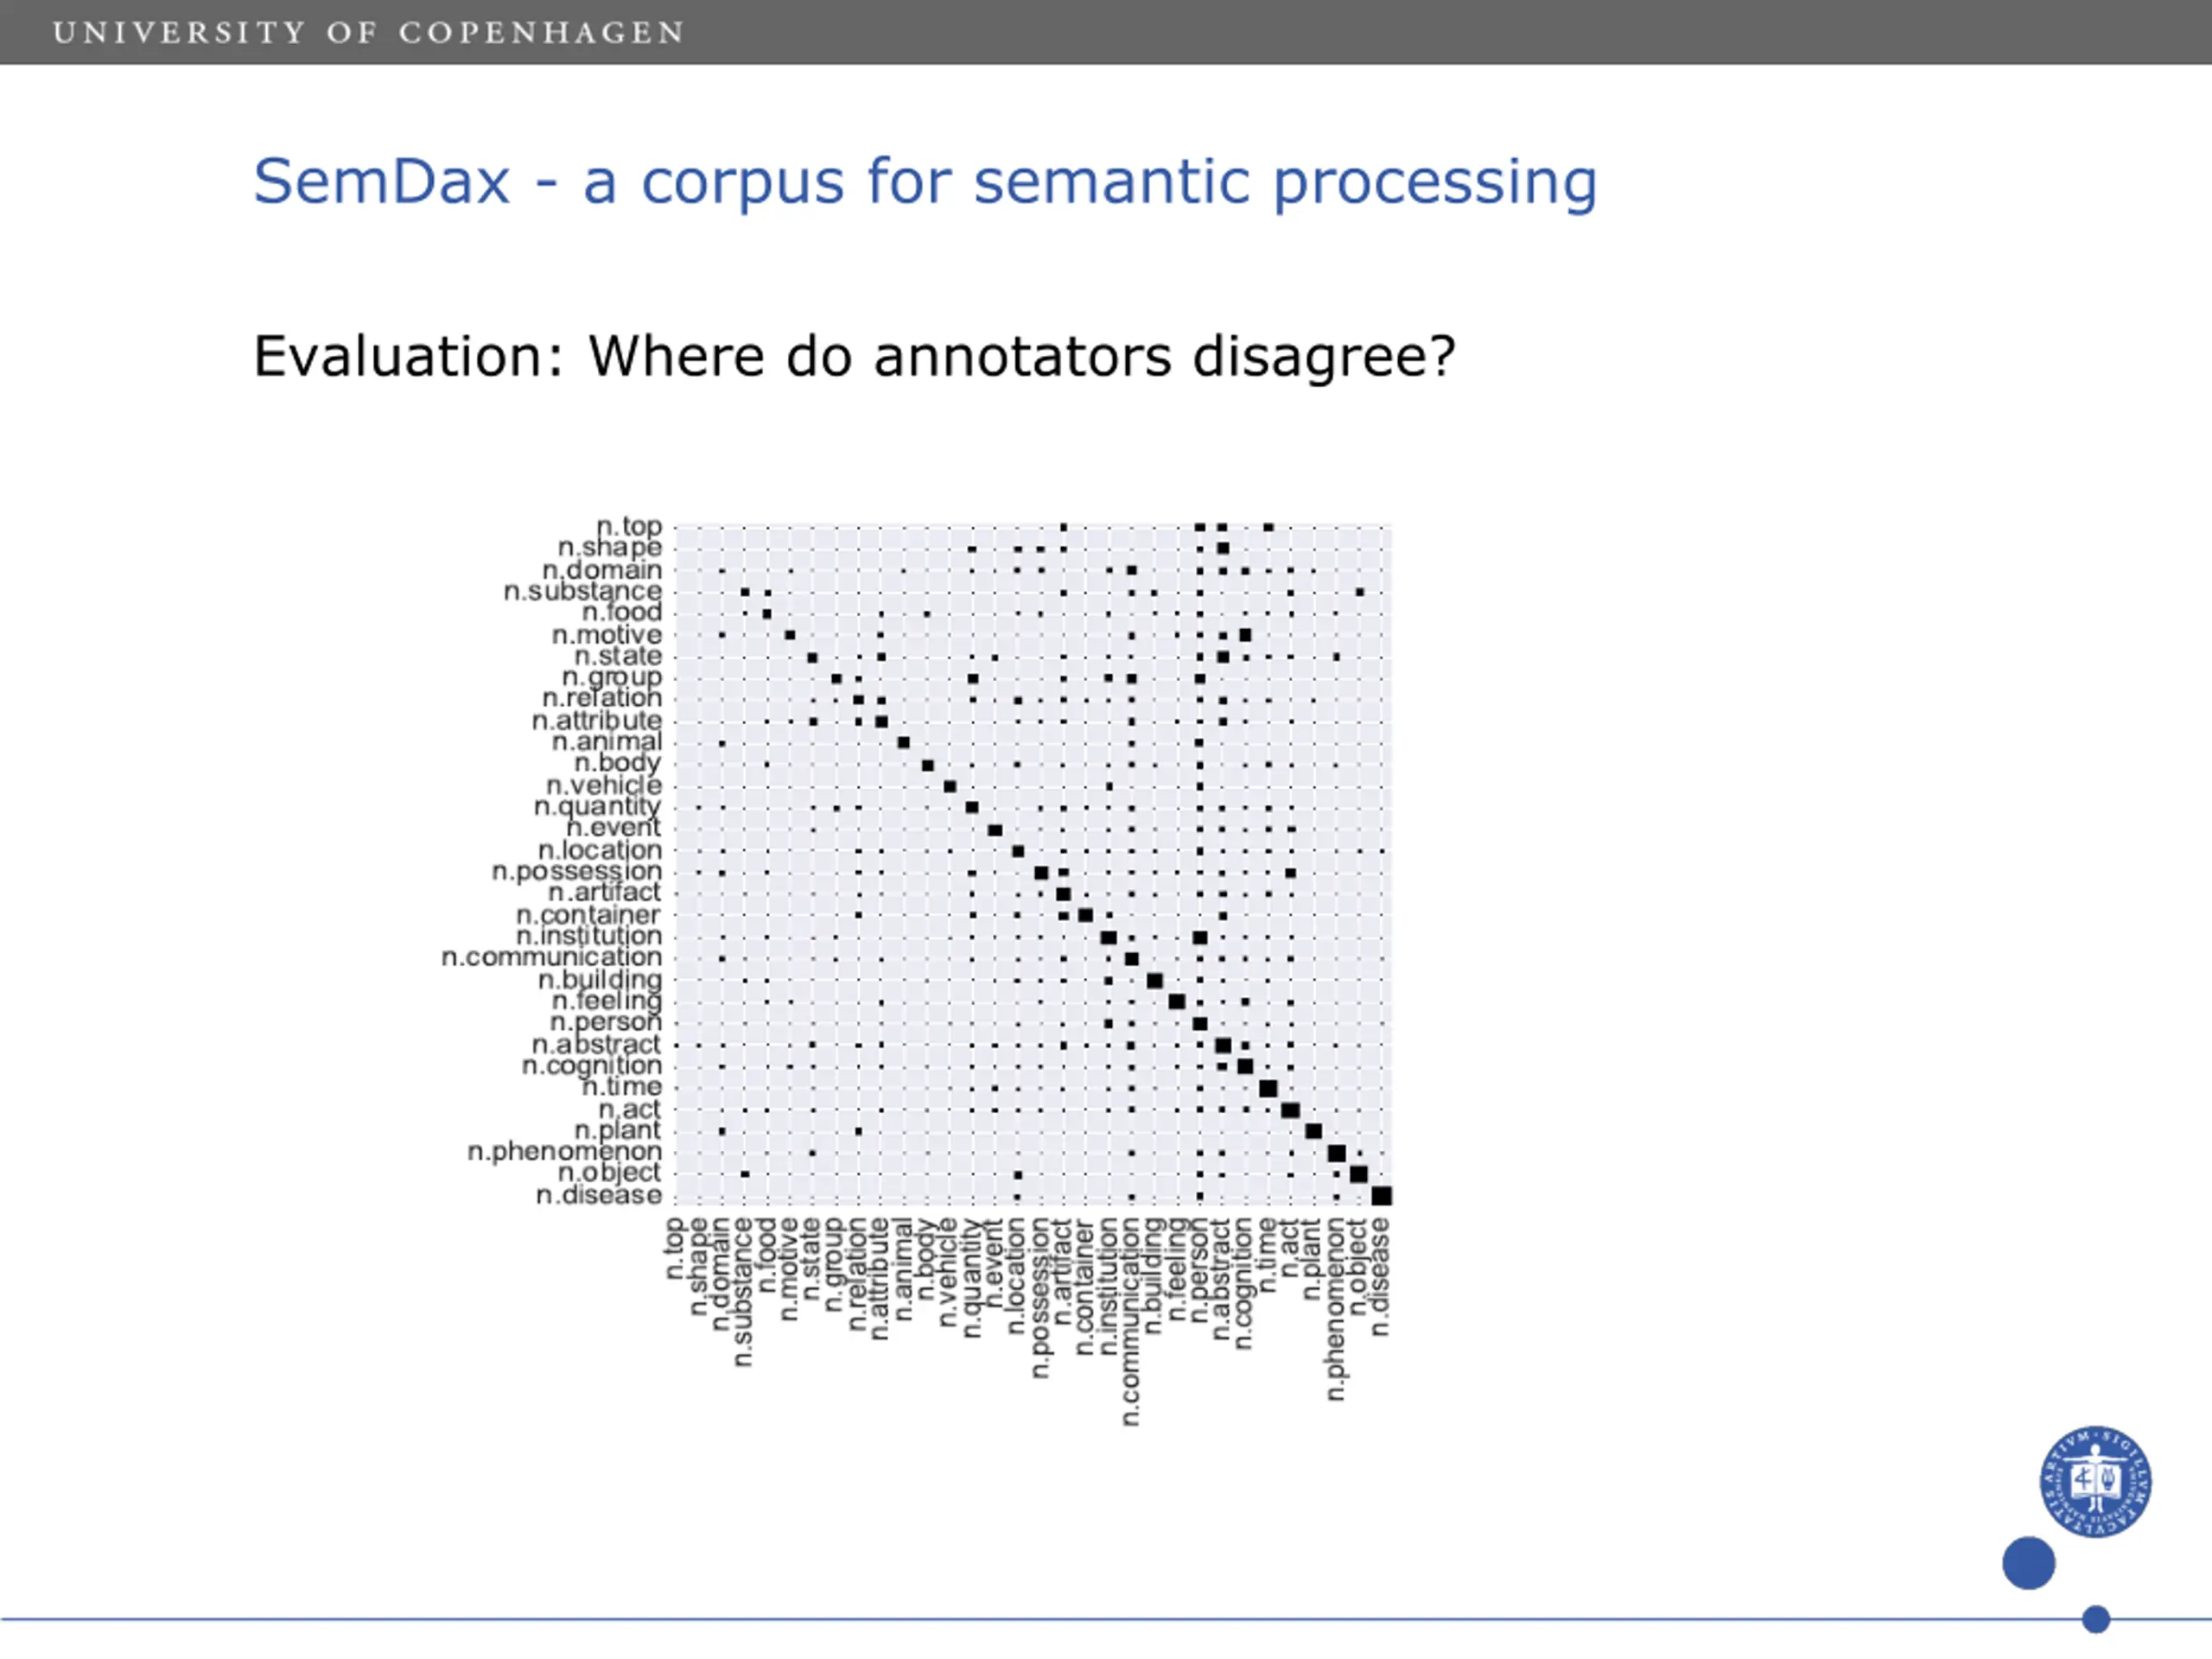Click the n.time diagonal square in matrix
2212x1659 pixels.
[1268, 1088]
